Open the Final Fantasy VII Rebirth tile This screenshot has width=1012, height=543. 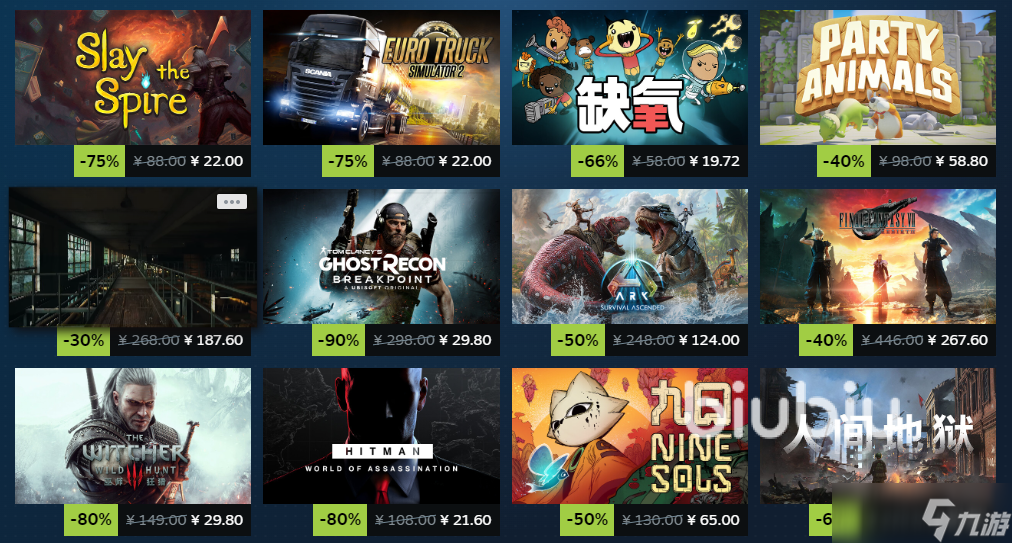point(878,256)
